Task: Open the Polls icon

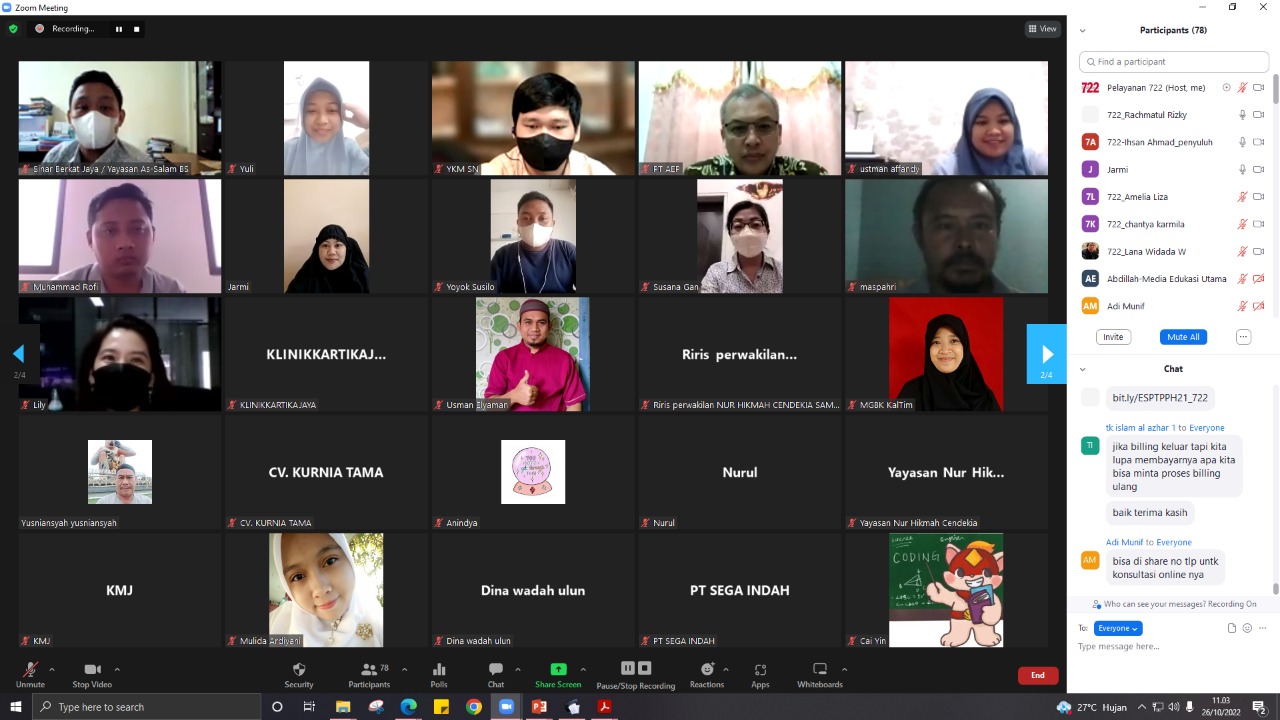Action: coord(439,670)
